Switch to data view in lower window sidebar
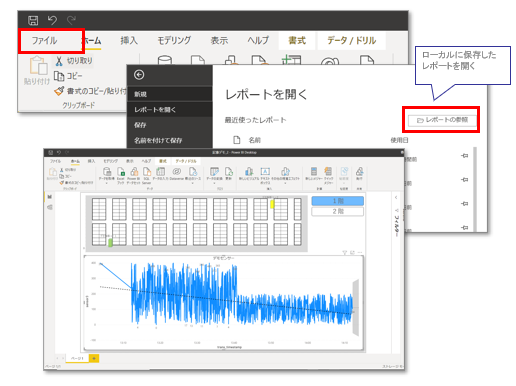Screen dimensions: 516x386 pyautogui.click(x=50, y=207)
